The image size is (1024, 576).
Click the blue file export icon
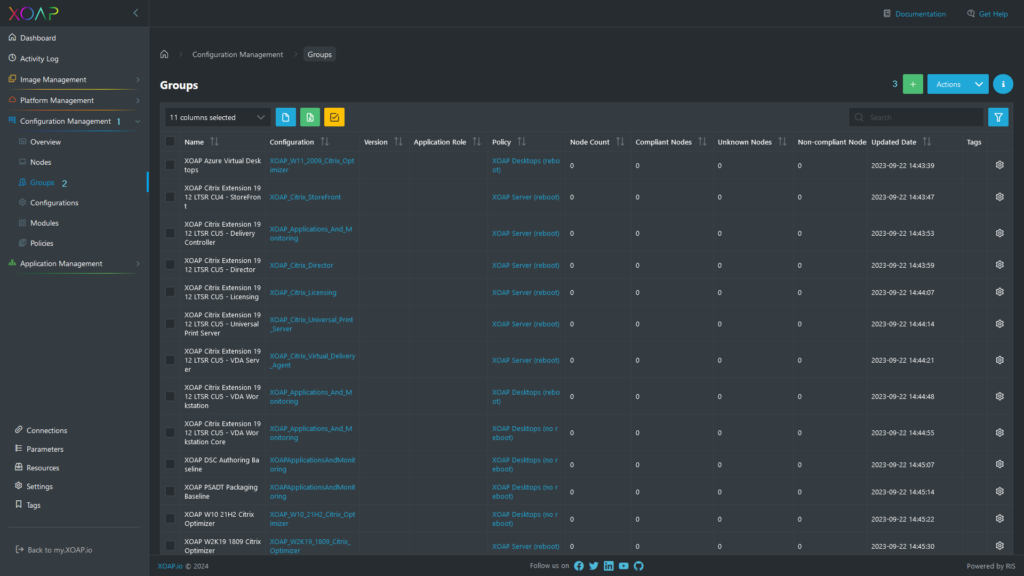click(285, 118)
